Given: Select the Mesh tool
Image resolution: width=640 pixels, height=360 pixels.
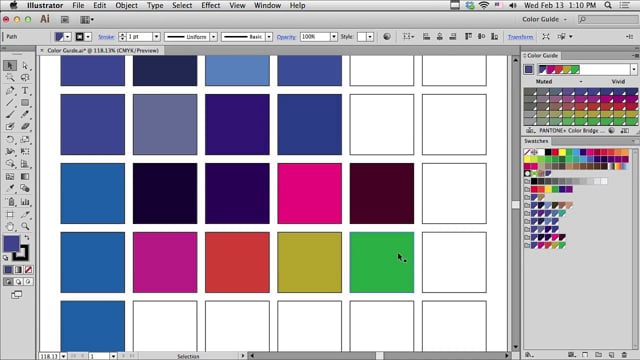Looking at the screenshot, I should point(10,177).
